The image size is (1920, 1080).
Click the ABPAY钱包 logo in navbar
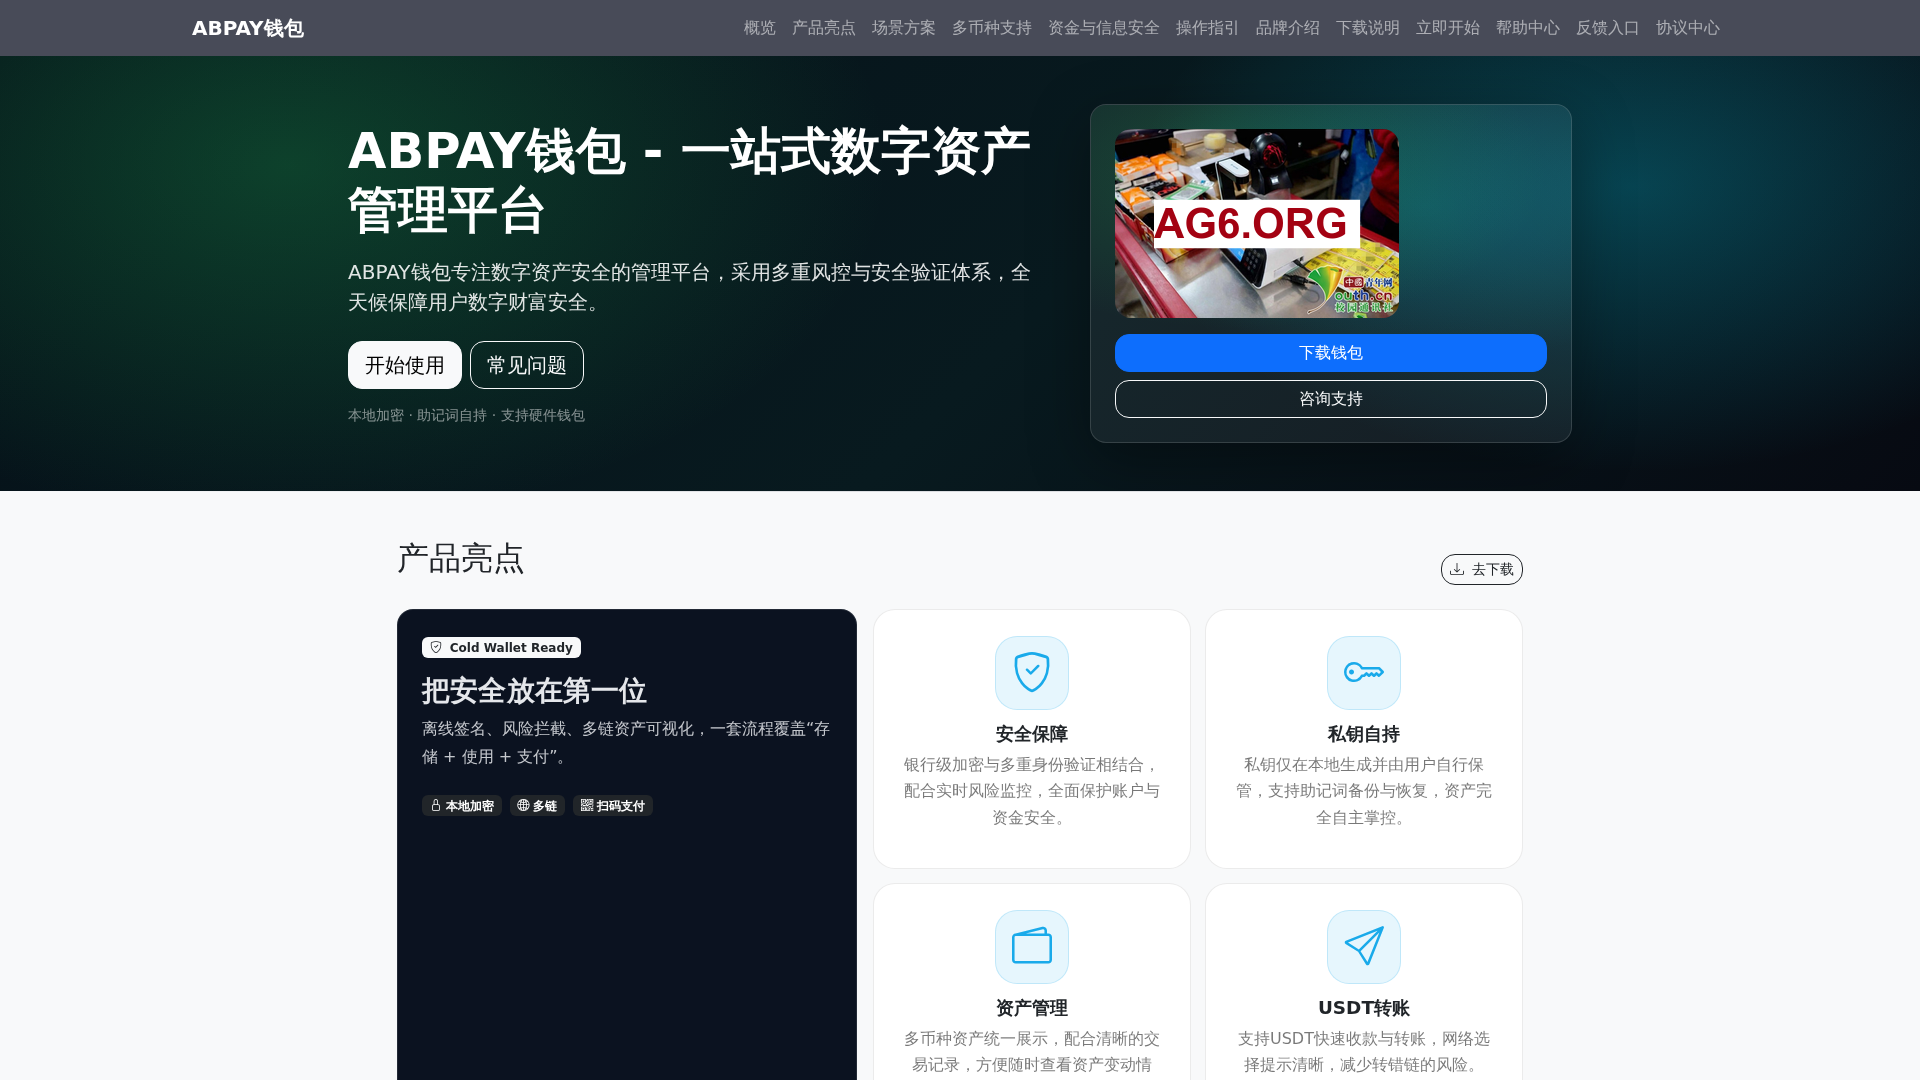tap(247, 28)
